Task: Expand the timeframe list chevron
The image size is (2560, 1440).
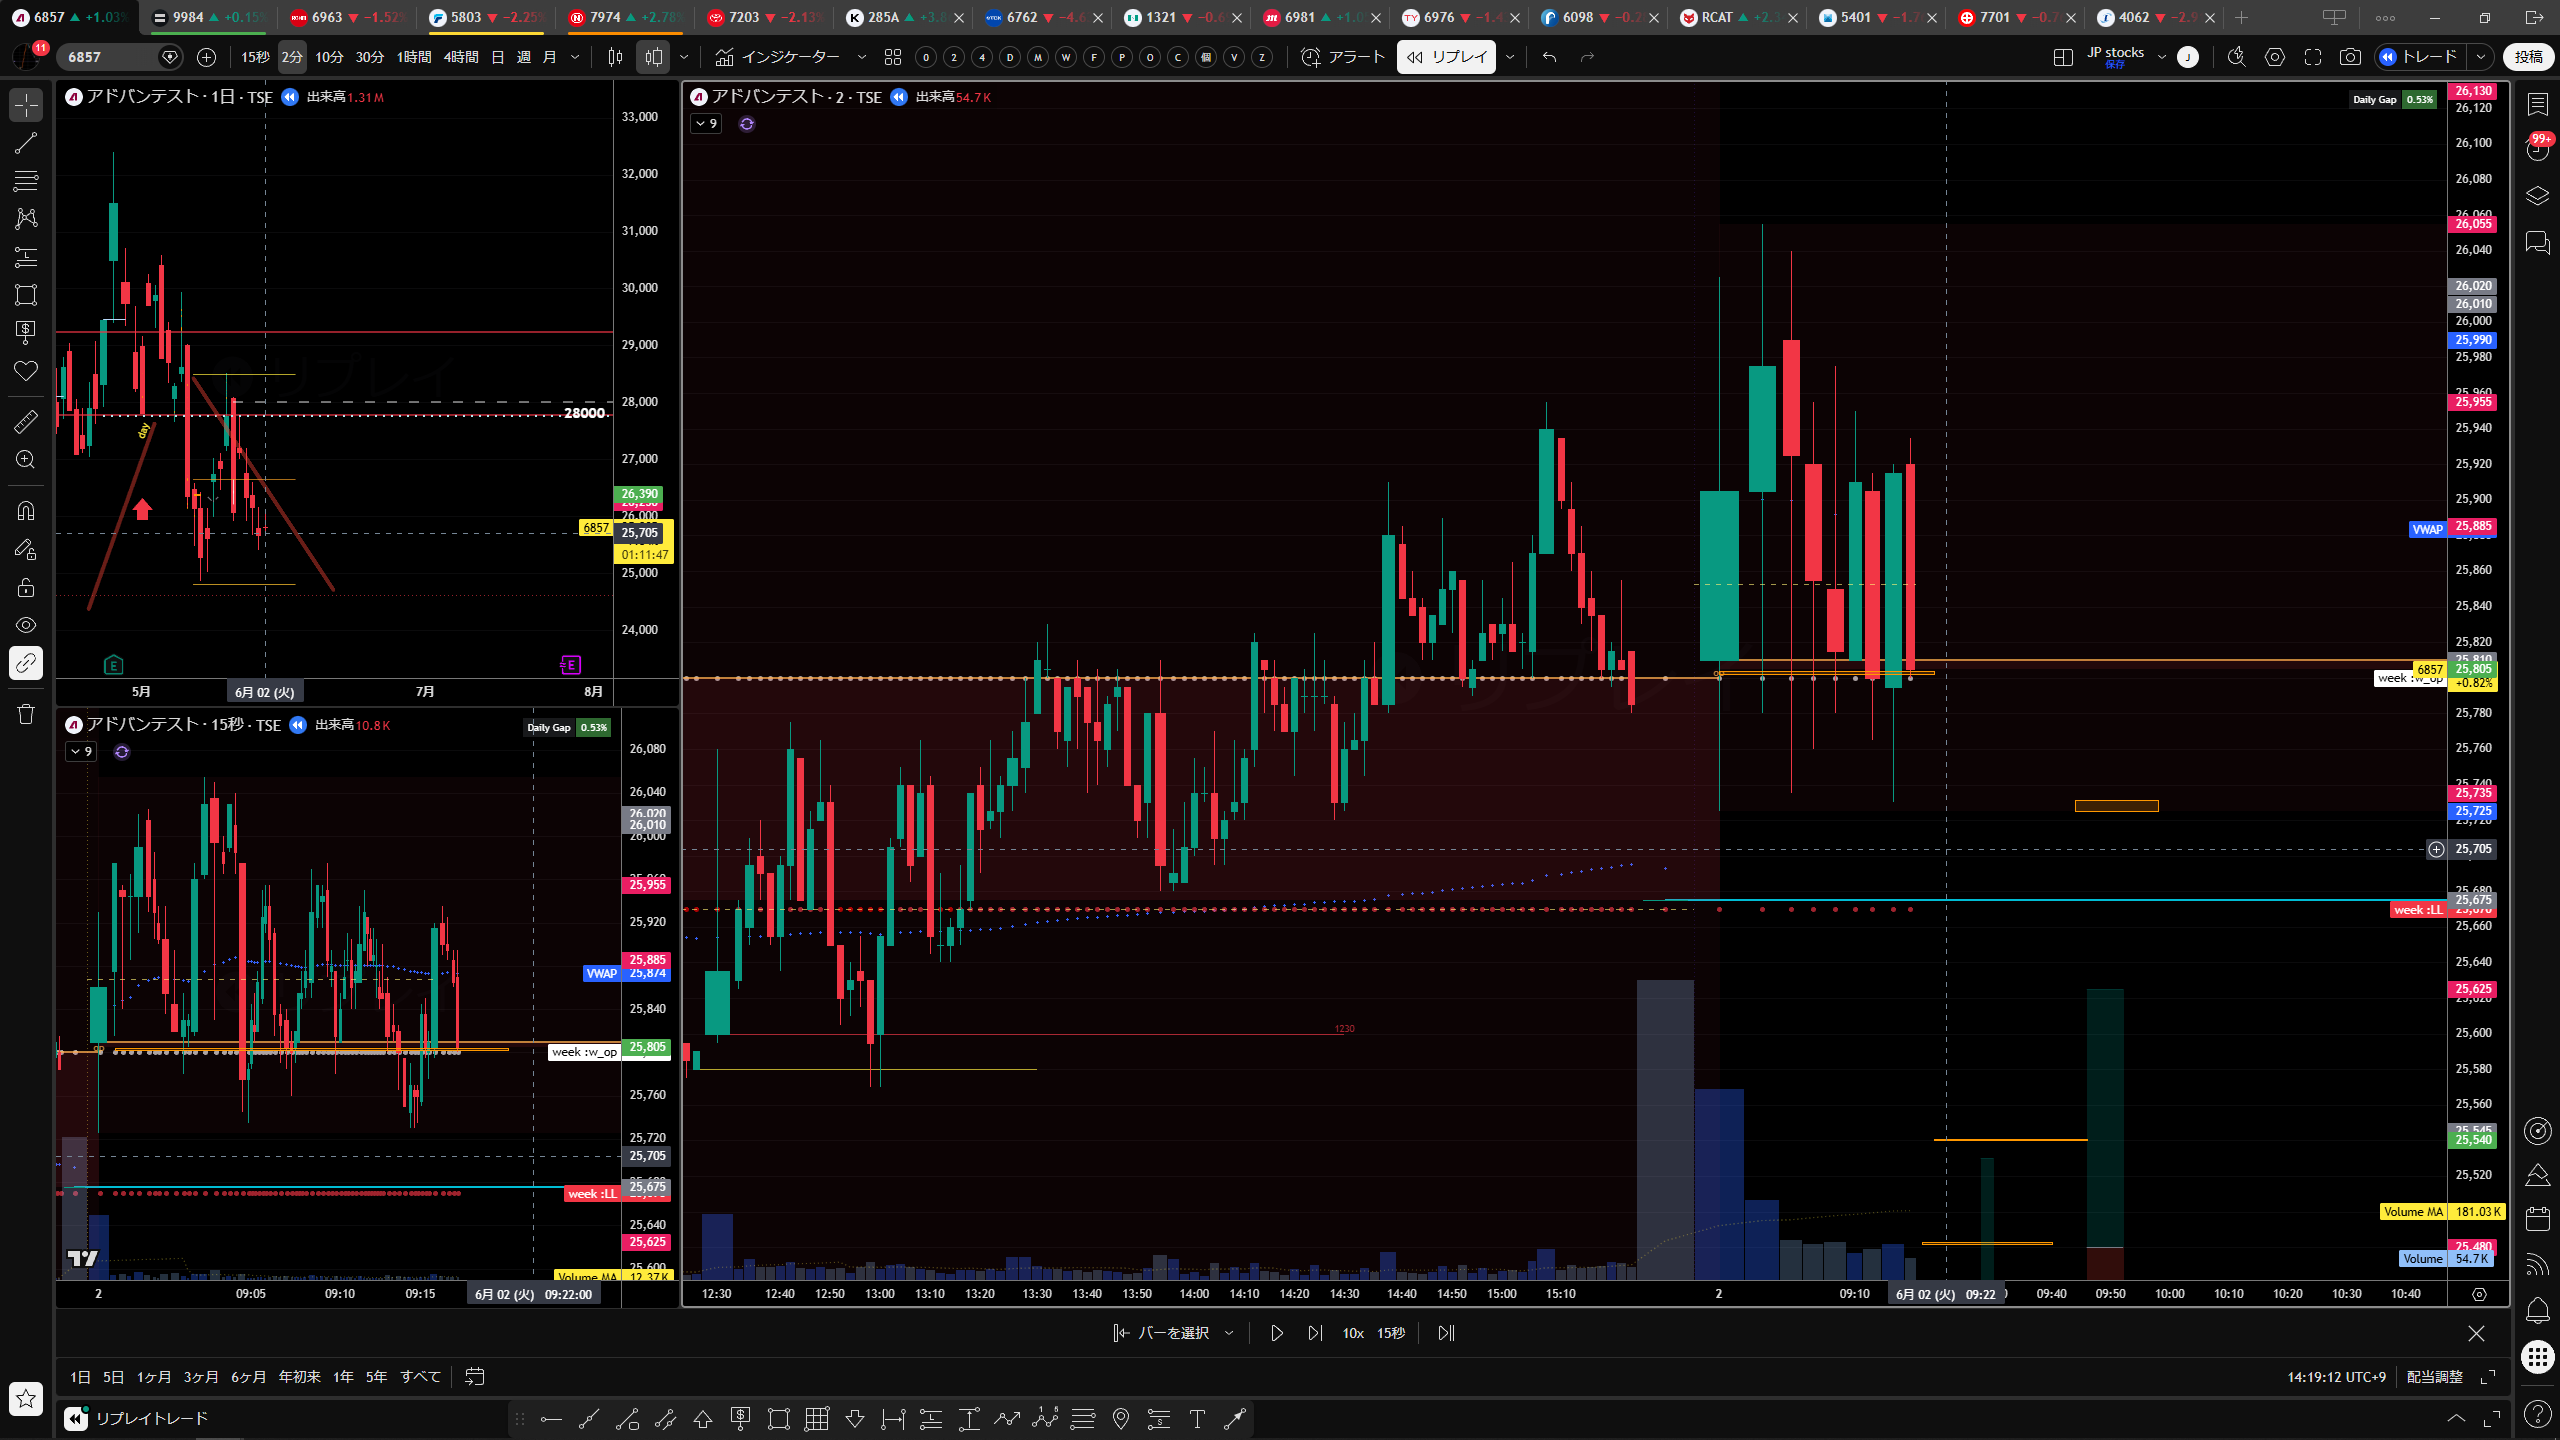Action: coord(575,57)
